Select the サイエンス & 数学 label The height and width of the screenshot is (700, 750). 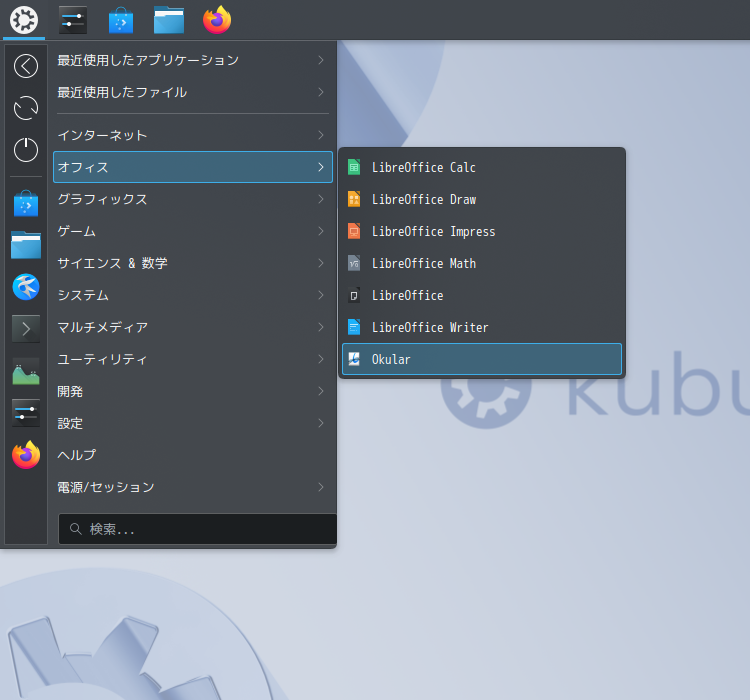tap(112, 263)
